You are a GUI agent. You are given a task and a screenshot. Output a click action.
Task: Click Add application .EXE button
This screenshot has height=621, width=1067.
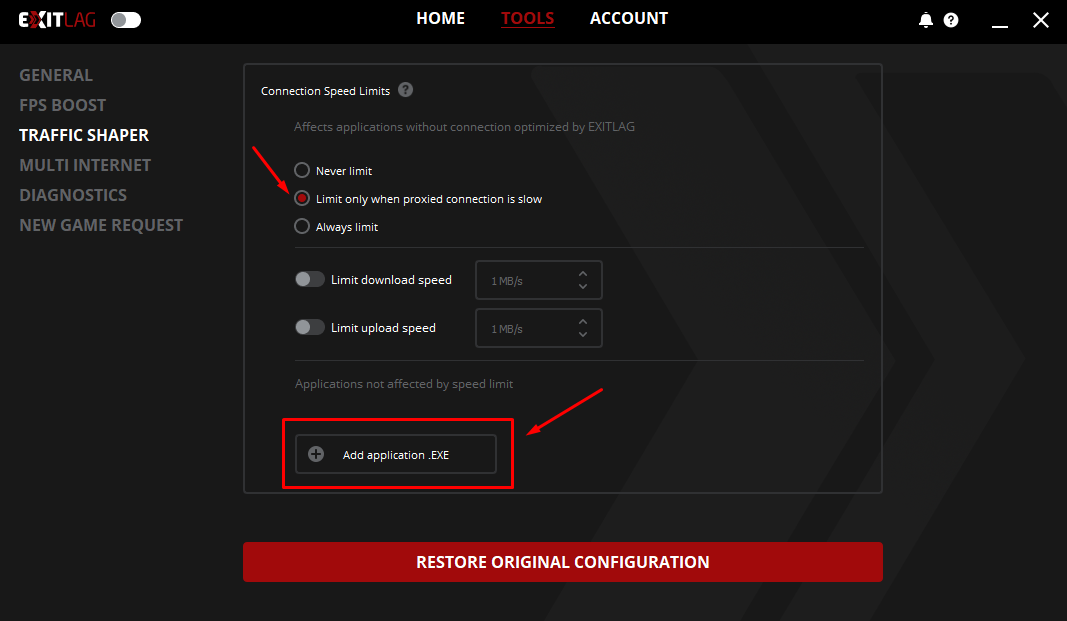pyautogui.click(x=396, y=454)
